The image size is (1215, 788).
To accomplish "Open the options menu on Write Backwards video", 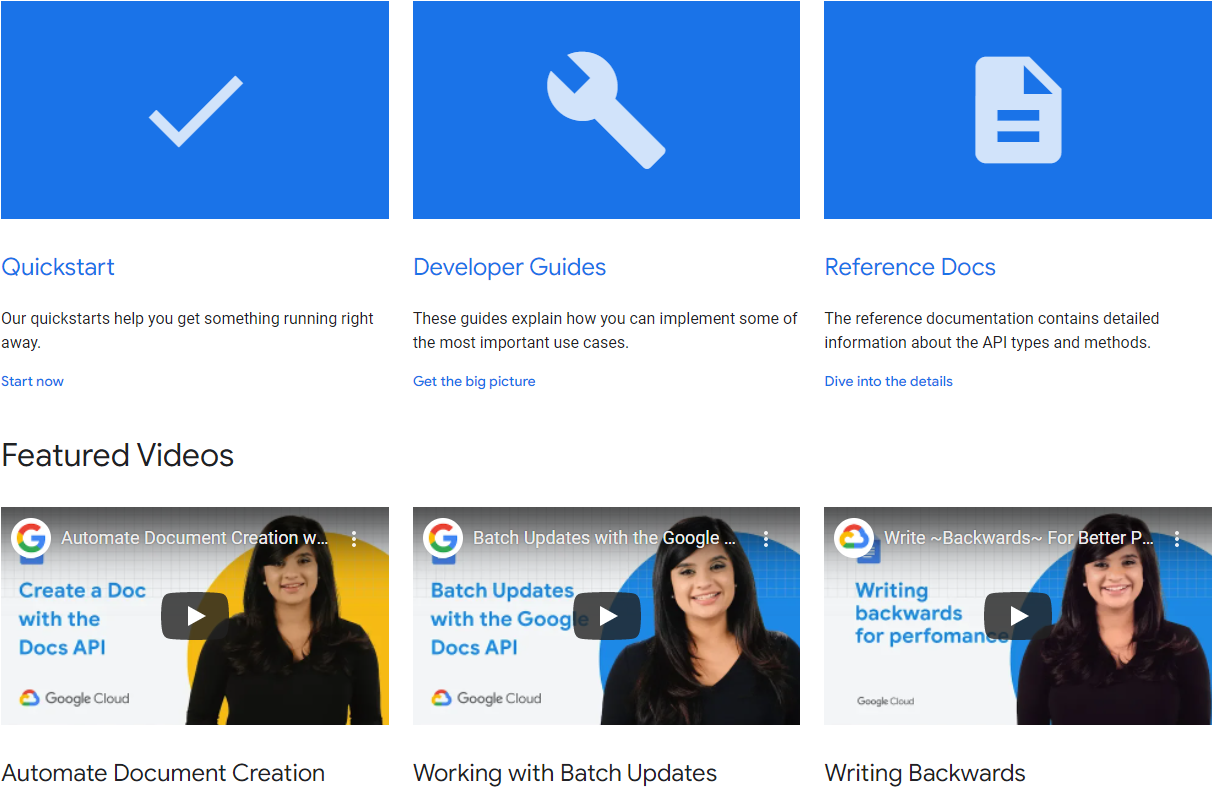I will pyautogui.click(x=1177, y=537).
